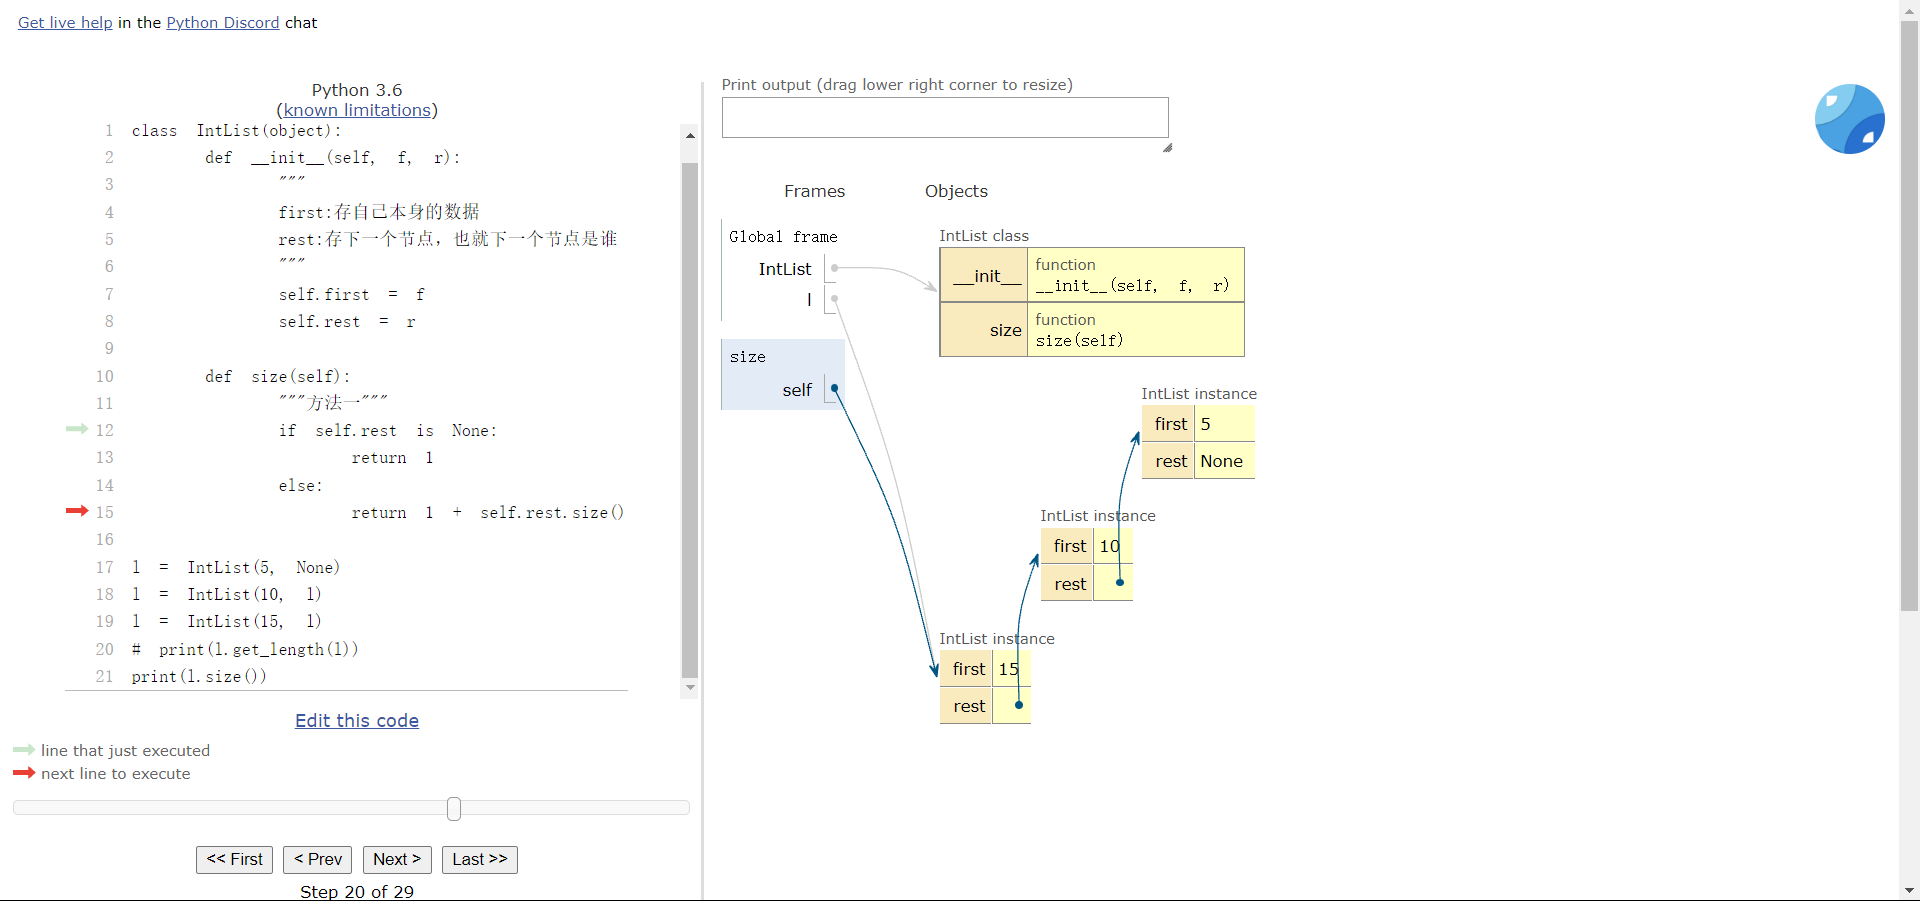Image resolution: width=1920 pixels, height=901 pixels.
Task: Open the known limitations link
Action: (357, 110)
